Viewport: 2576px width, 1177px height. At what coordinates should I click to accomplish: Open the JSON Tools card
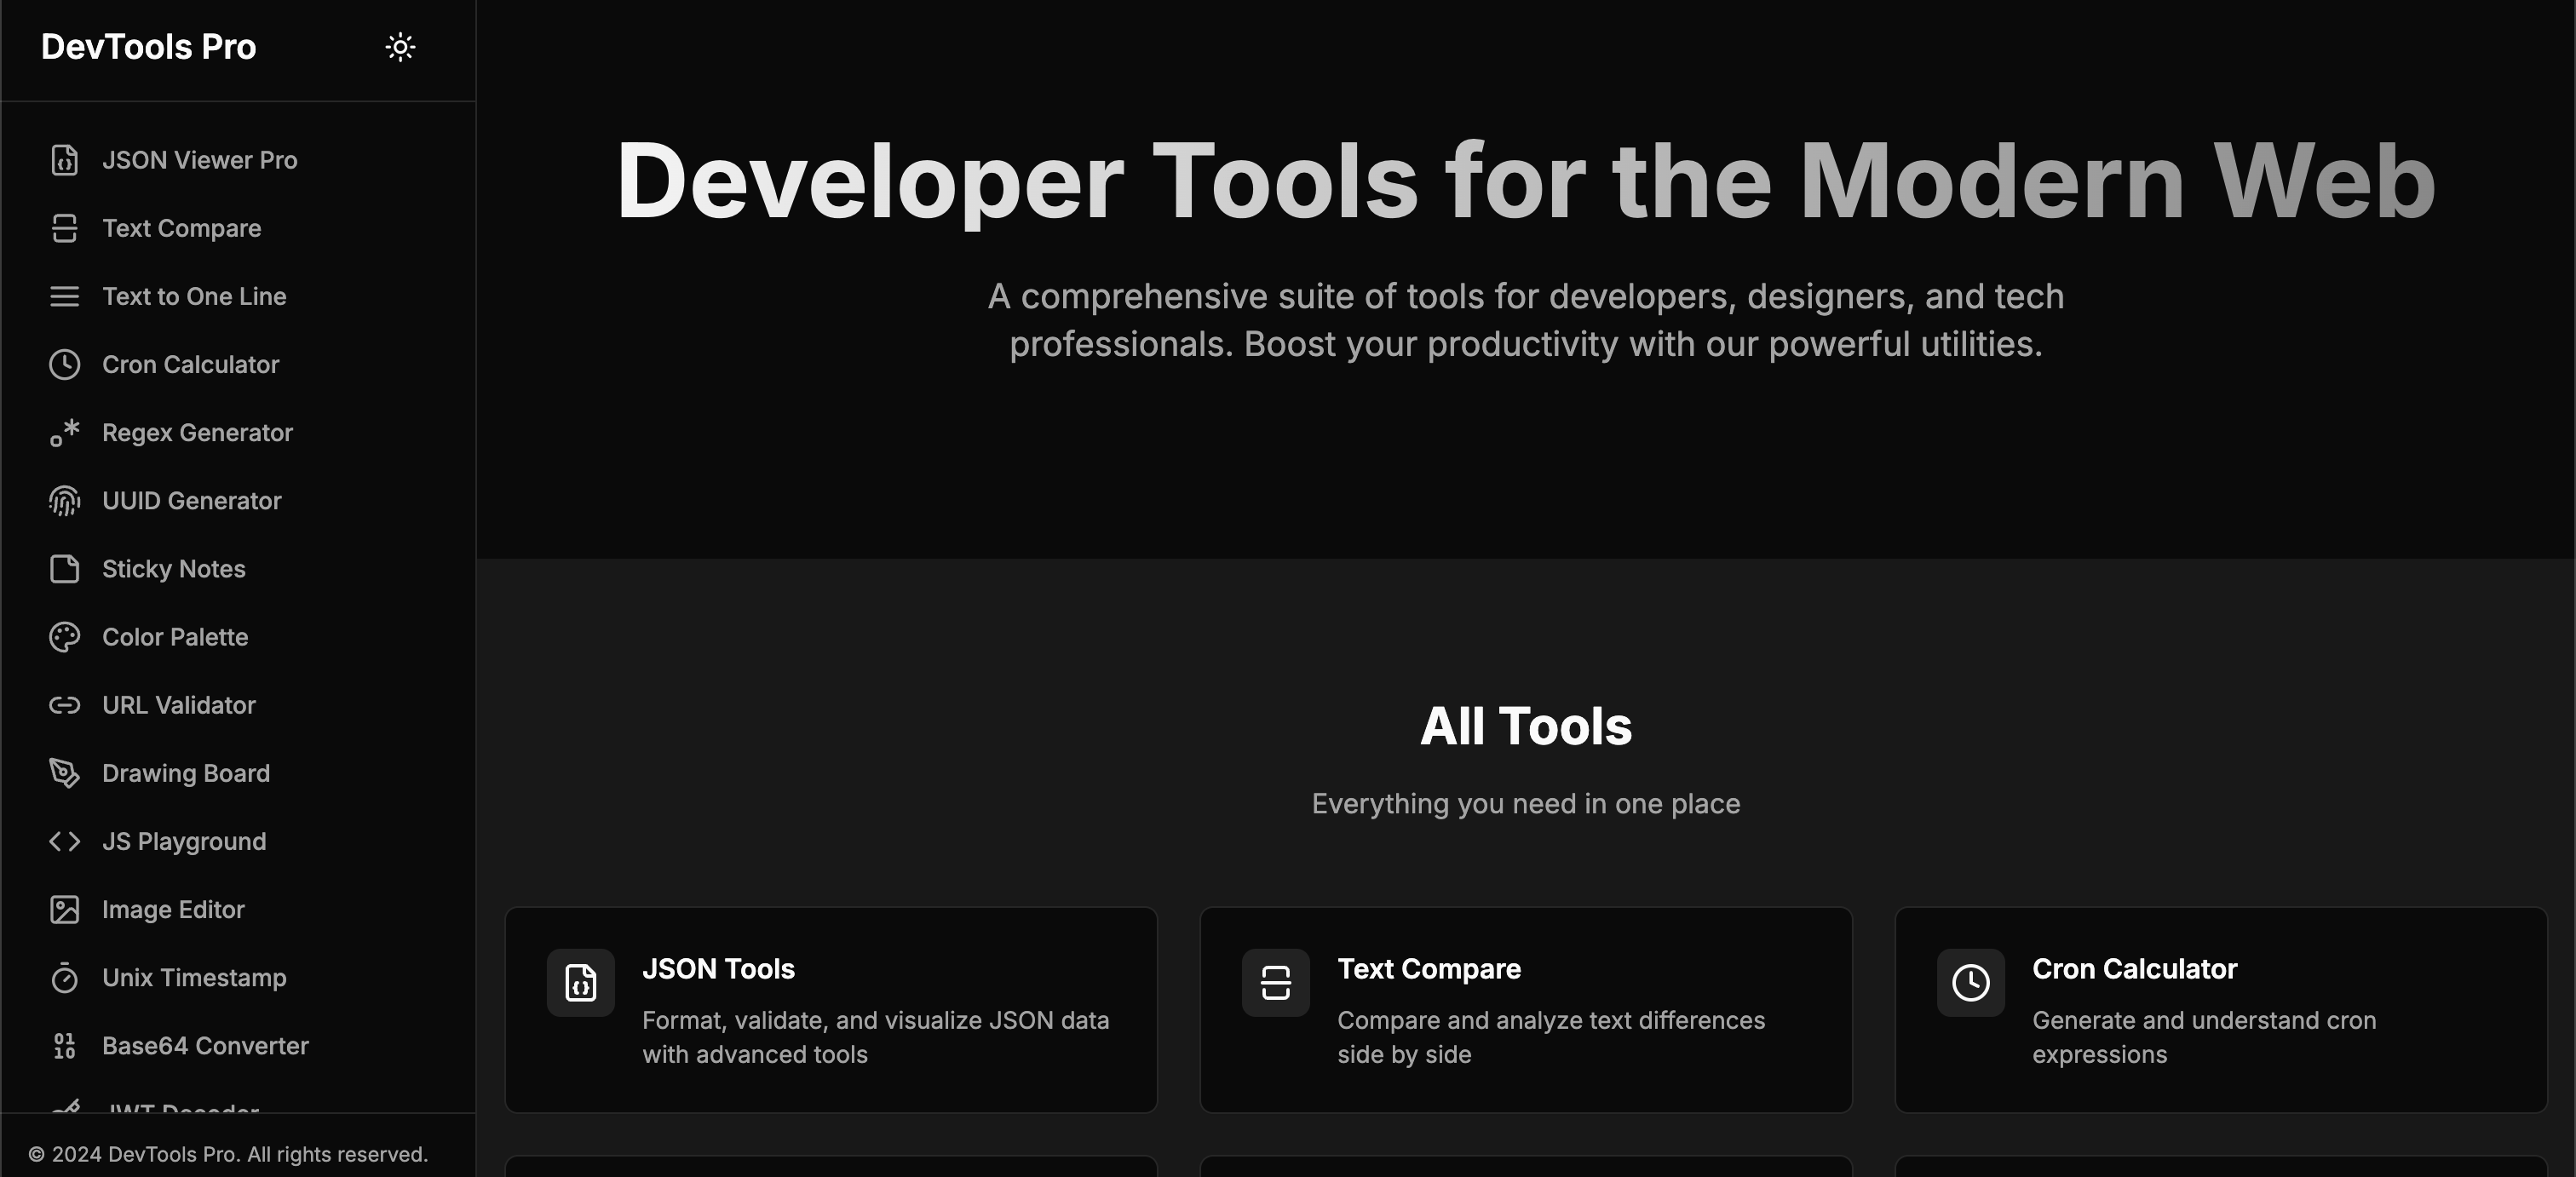[830, 1009]
